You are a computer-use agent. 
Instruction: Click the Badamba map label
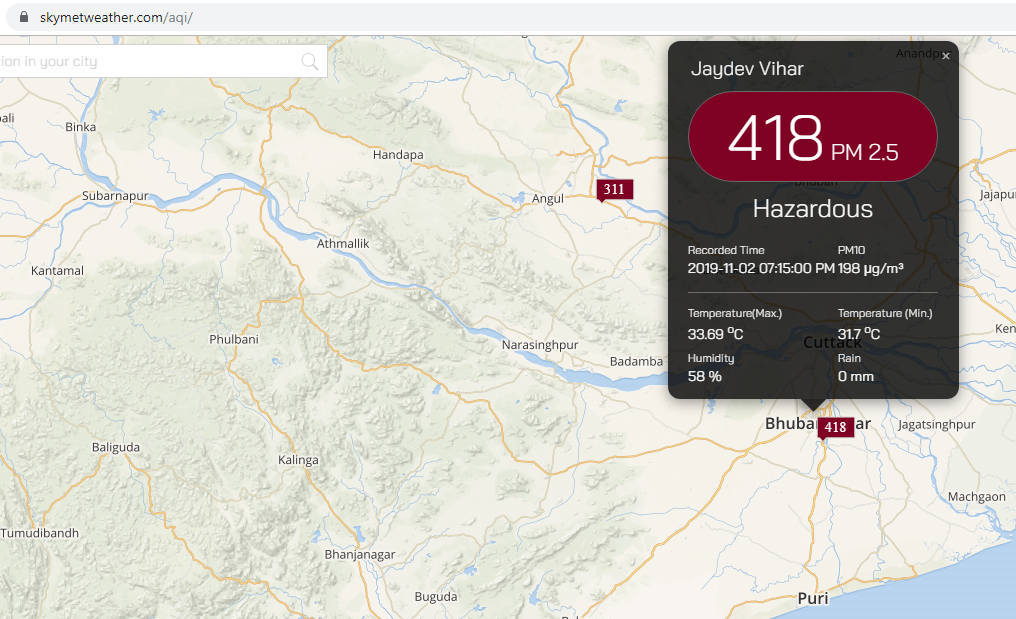point(636,362)
